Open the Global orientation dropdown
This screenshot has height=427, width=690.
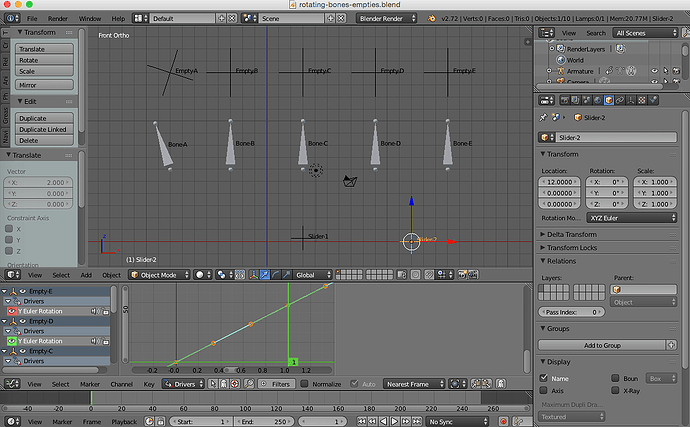click(312, 275)
